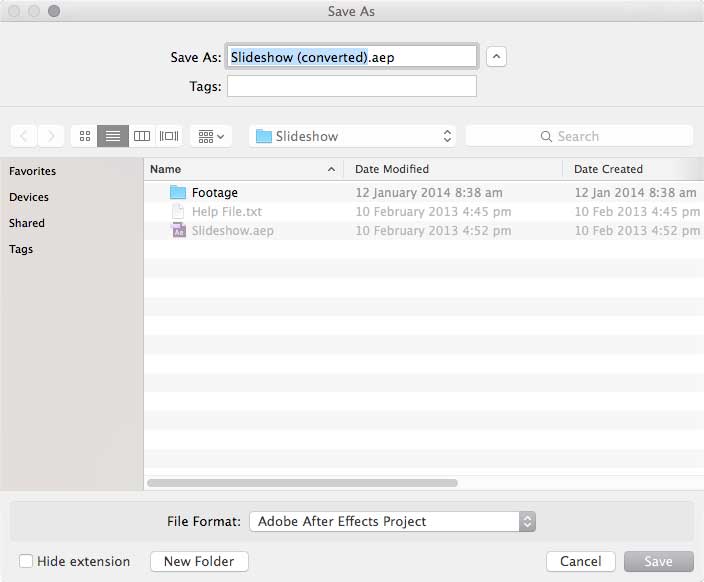This screenshot has height=582, width=704.
Task: Sort by Date Modified column
Action: click(453, 169)
